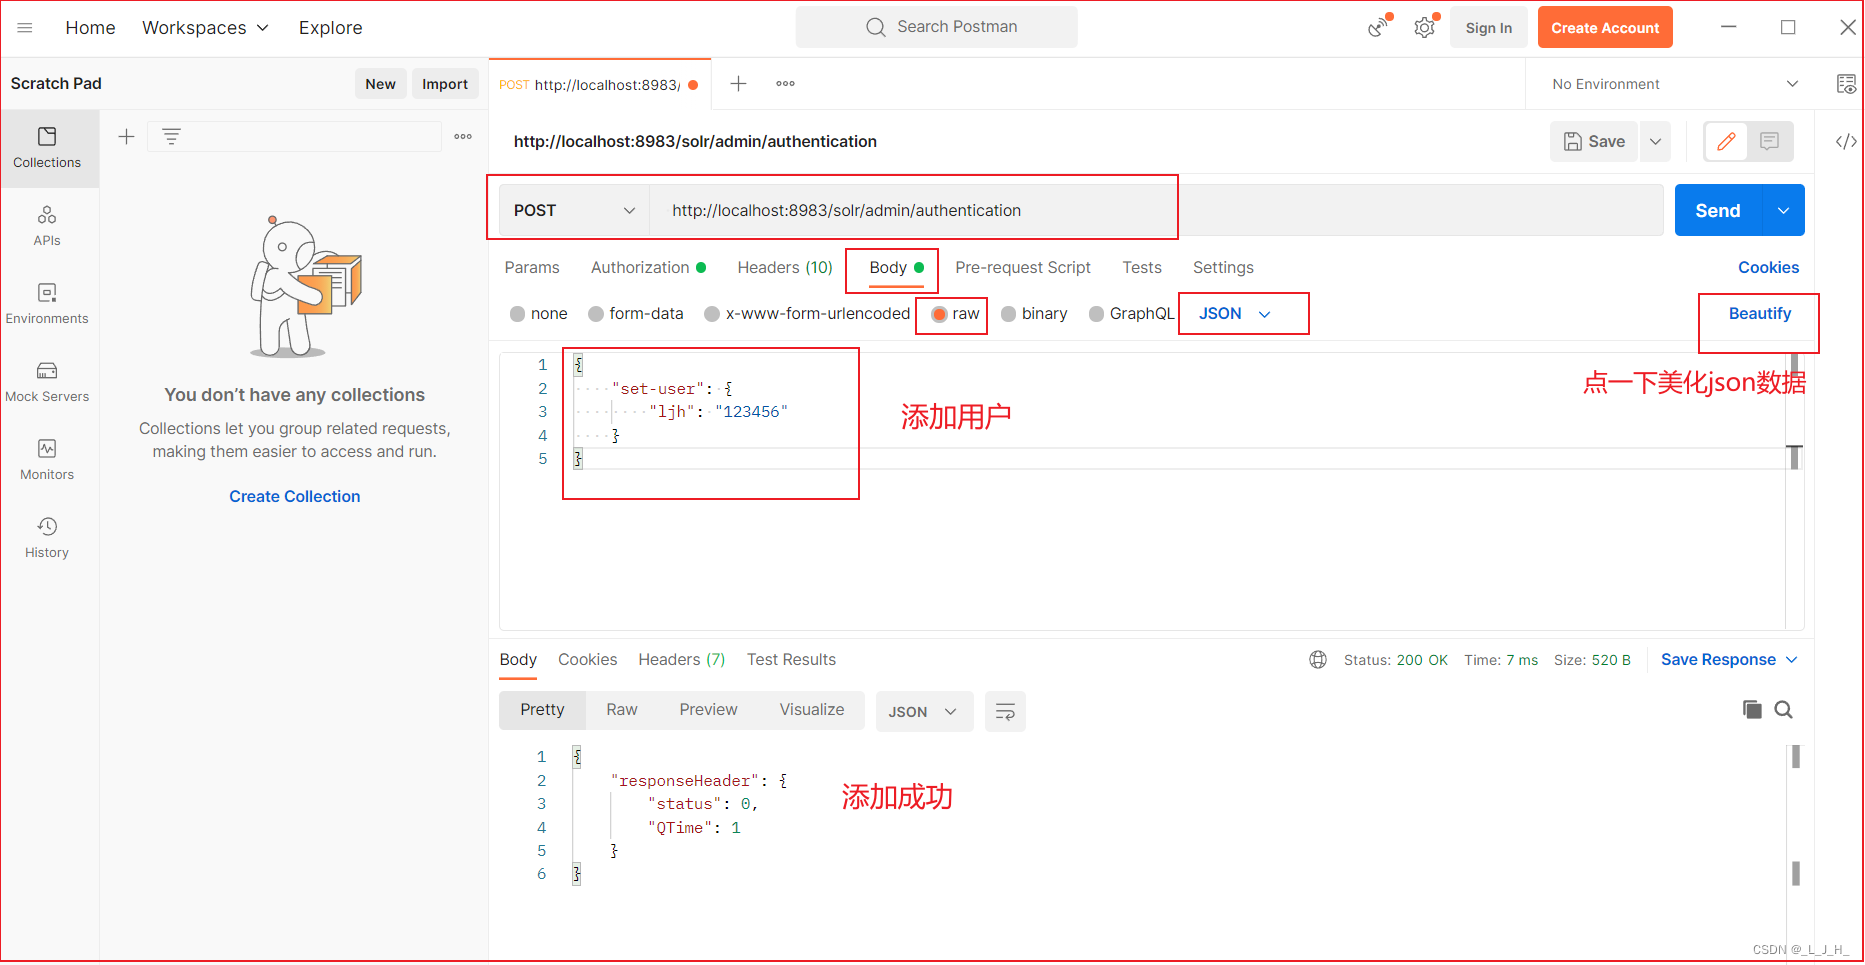Click the Search Postman box
This screenshot has width=1865, height=965.
click(x=937, y=27)
